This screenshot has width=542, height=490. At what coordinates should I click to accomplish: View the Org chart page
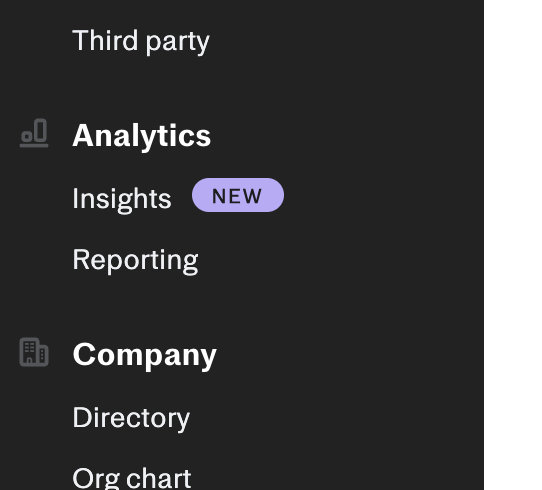132,478
